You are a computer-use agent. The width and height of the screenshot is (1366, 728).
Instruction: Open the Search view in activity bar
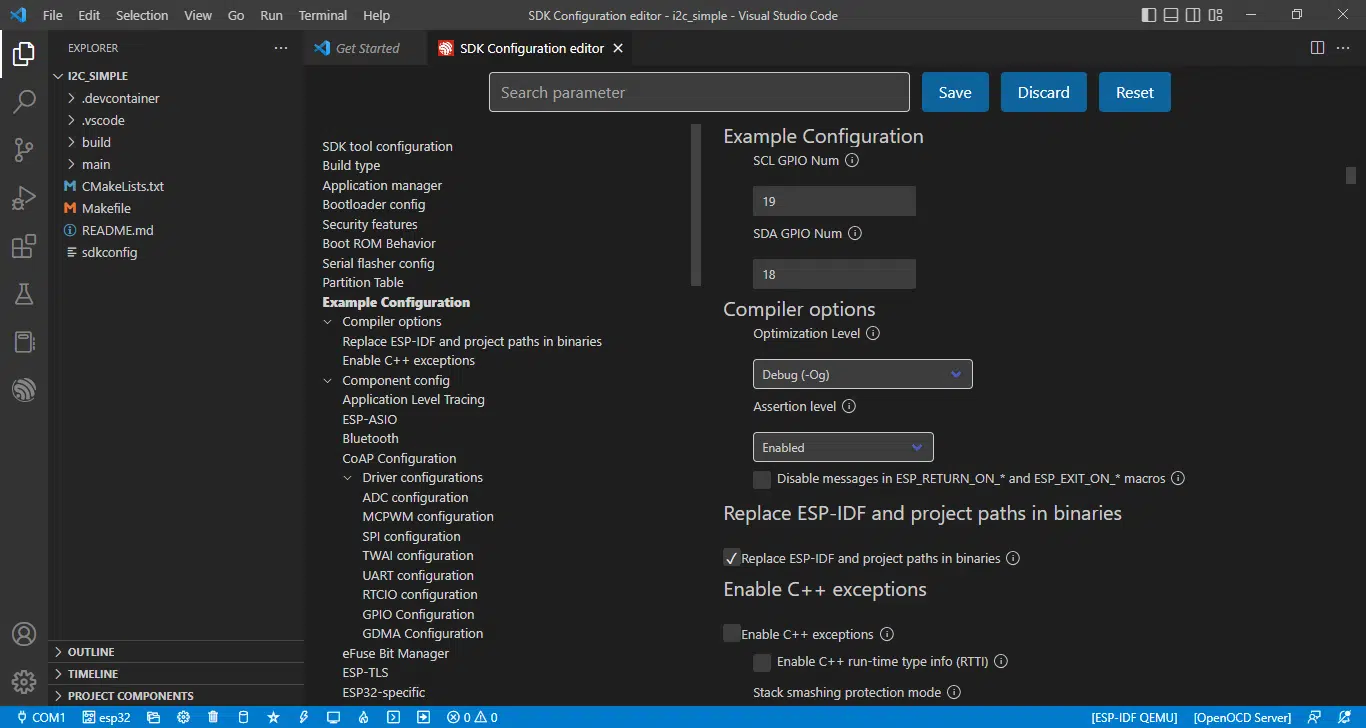point(24,101)
